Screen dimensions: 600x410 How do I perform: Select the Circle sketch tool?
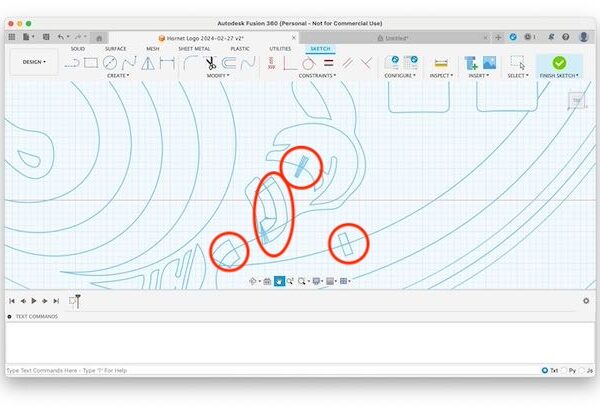pos(110,63)
